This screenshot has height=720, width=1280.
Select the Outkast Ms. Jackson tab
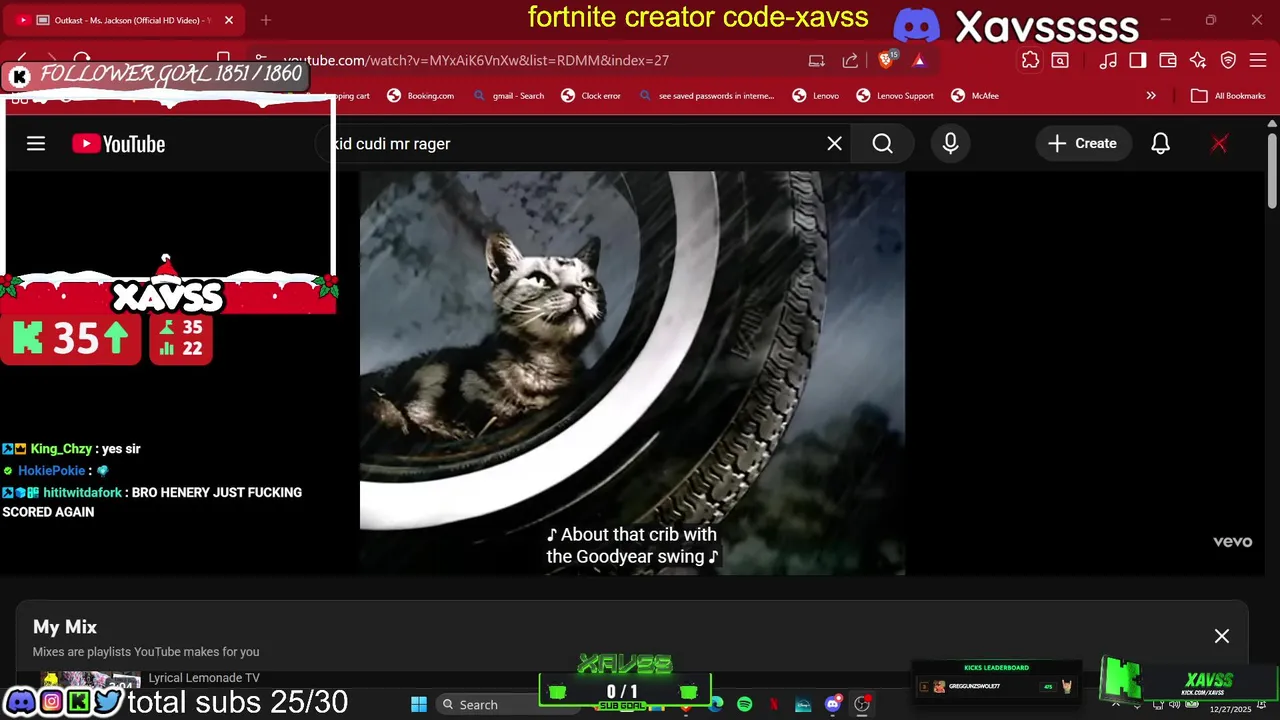125,20
